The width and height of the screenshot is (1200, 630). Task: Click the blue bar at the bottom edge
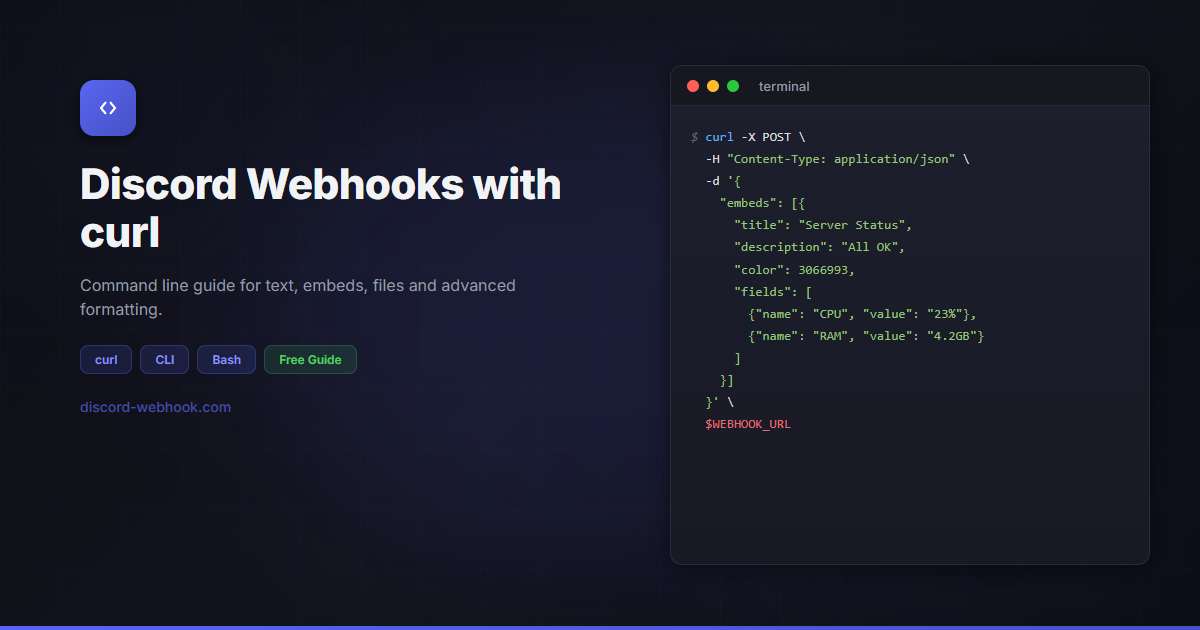click(600, 627)
